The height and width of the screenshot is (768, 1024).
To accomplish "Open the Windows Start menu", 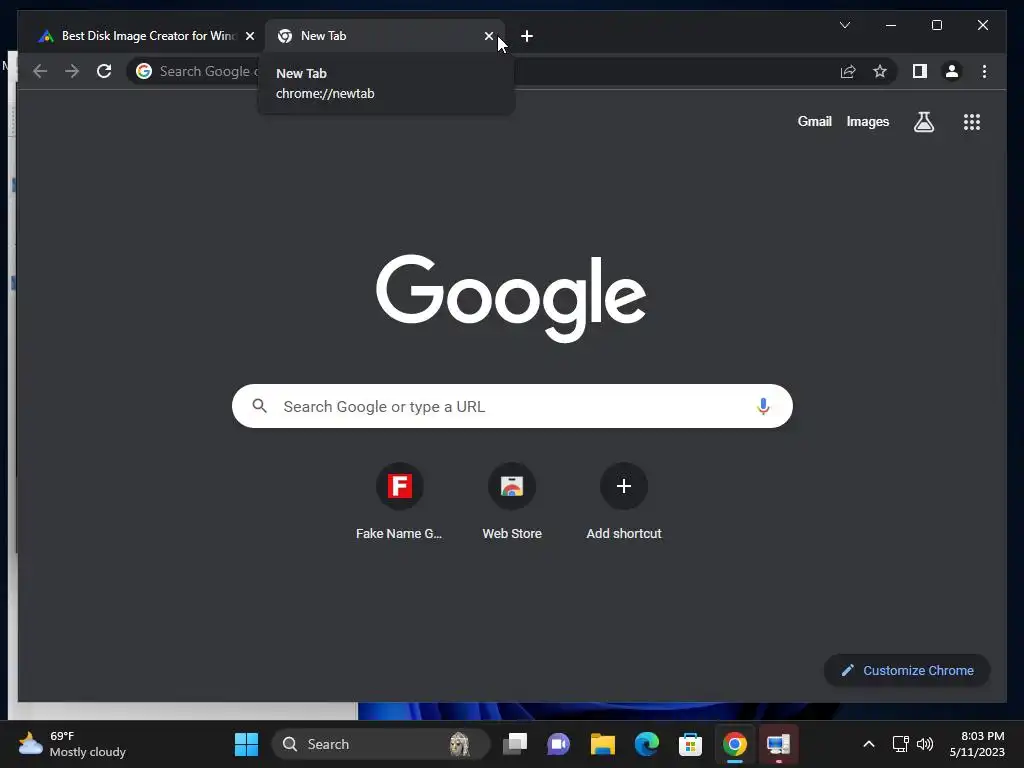I will click(246, 744).
